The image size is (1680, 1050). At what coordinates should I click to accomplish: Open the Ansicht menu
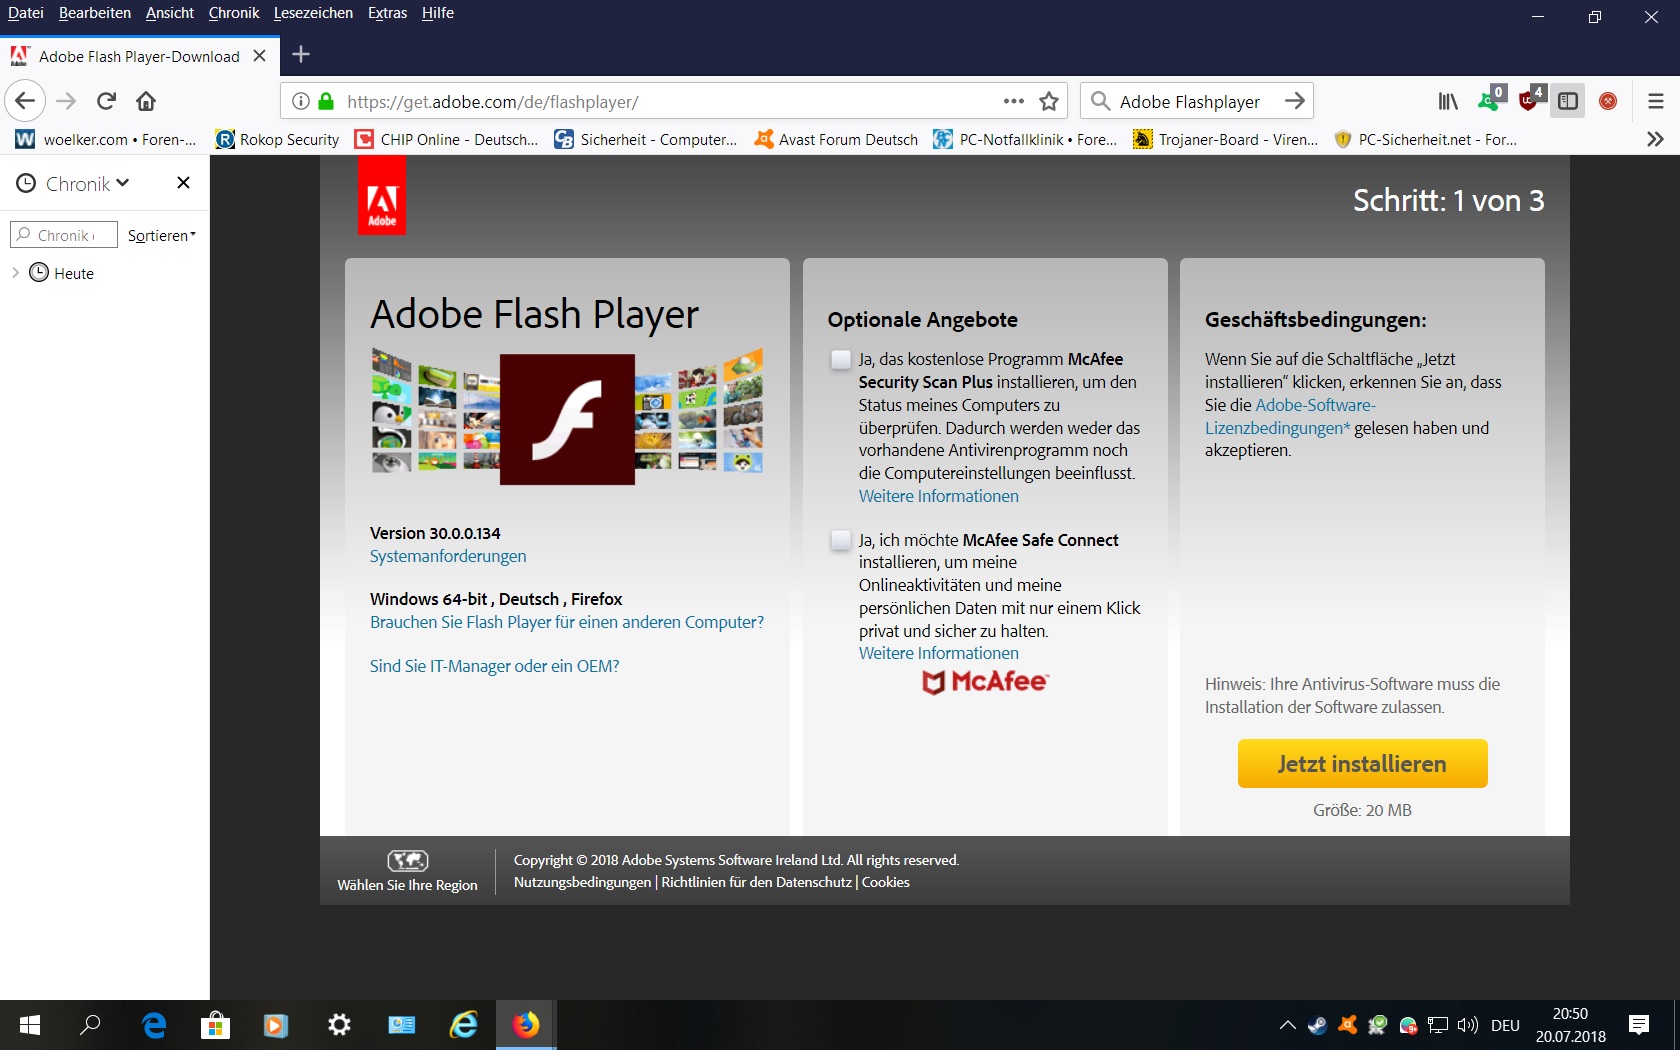click(170, 13)
